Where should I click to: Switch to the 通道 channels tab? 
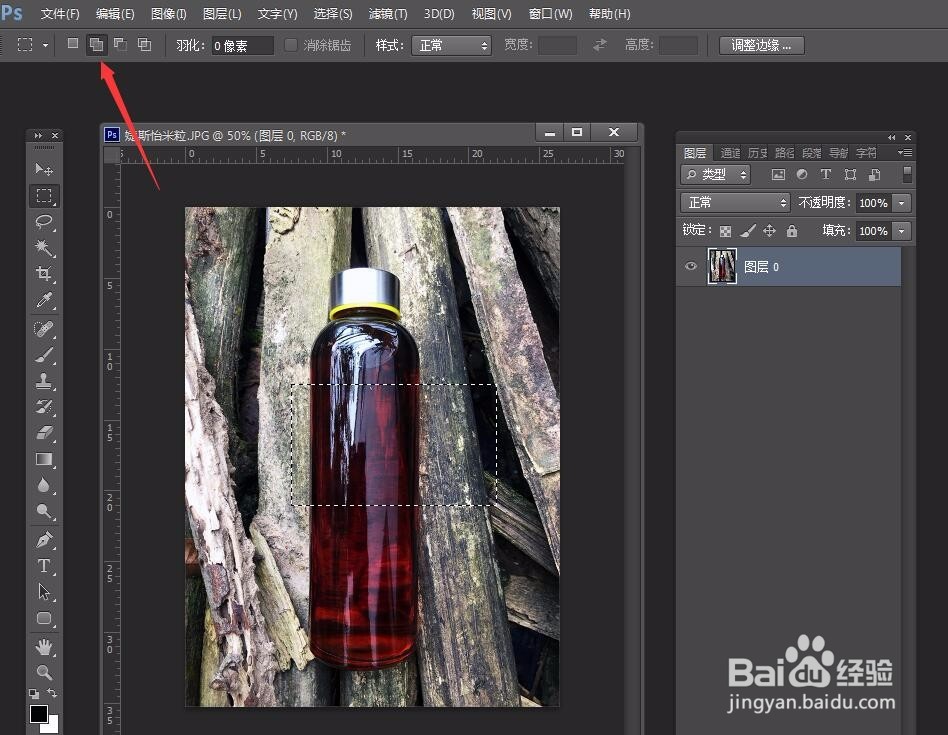pos(730,153)
